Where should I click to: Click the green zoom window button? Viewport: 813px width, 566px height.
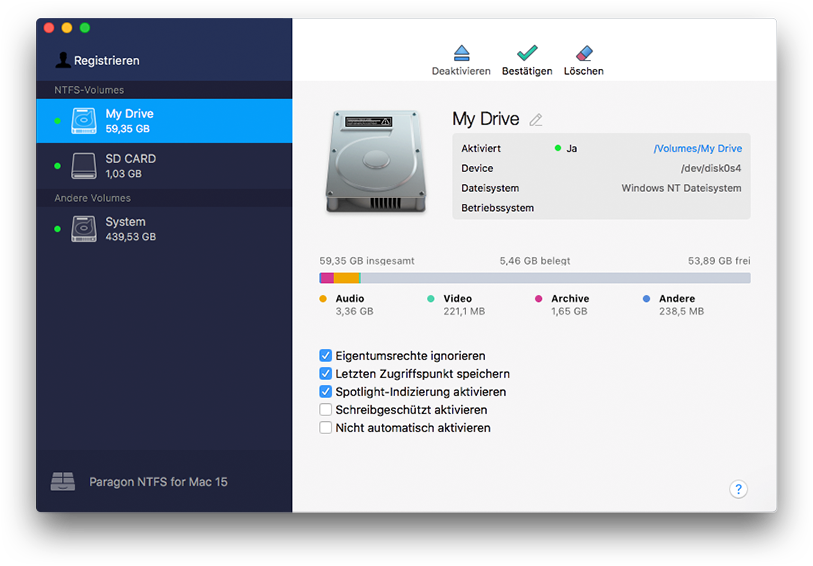(x=85, y=27)
